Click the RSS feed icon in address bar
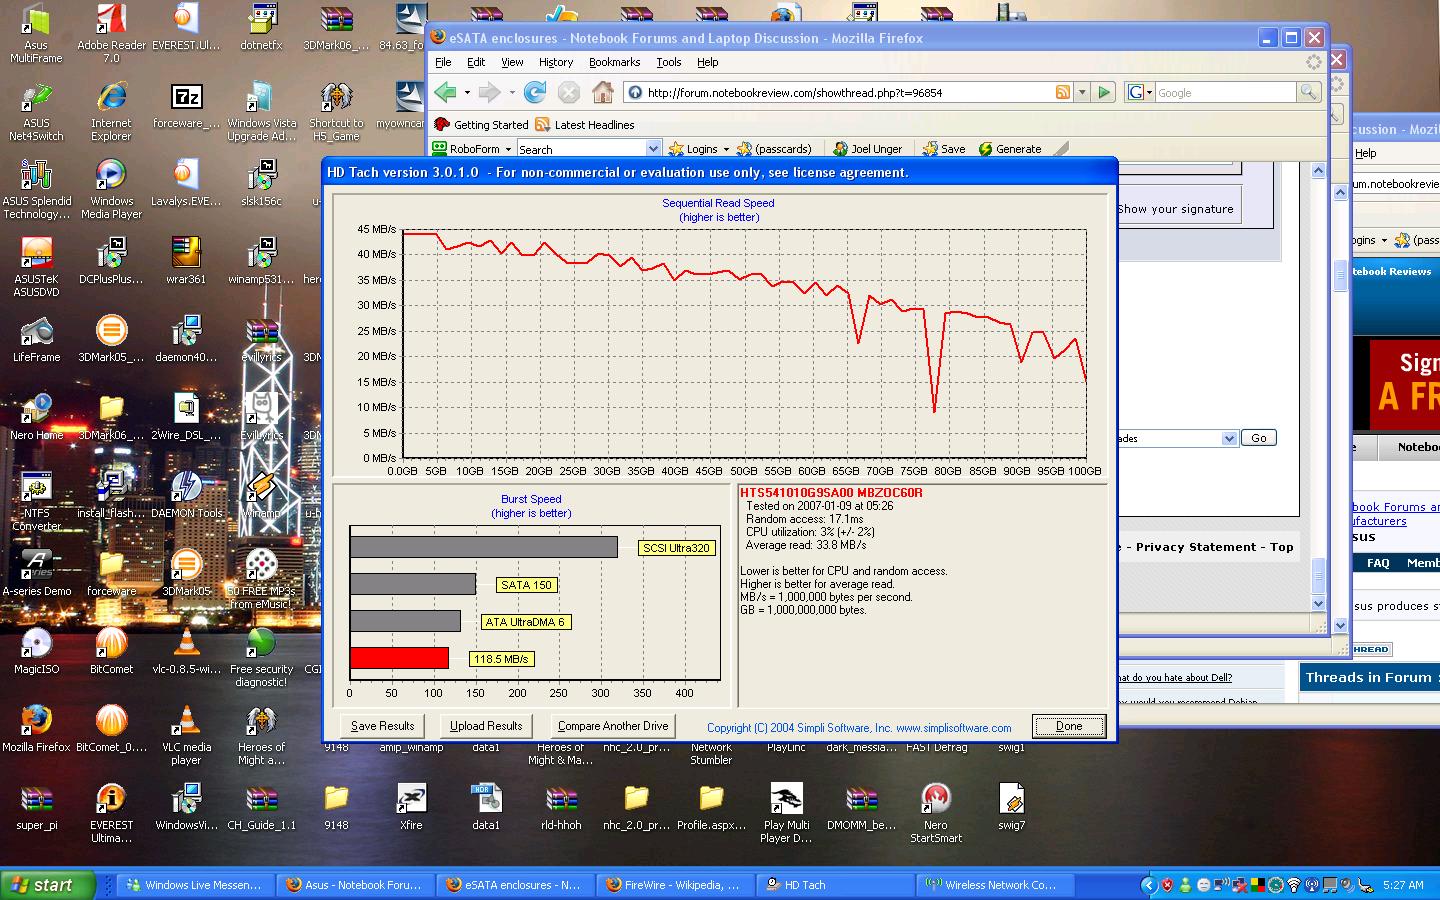 pos(1062,92)
